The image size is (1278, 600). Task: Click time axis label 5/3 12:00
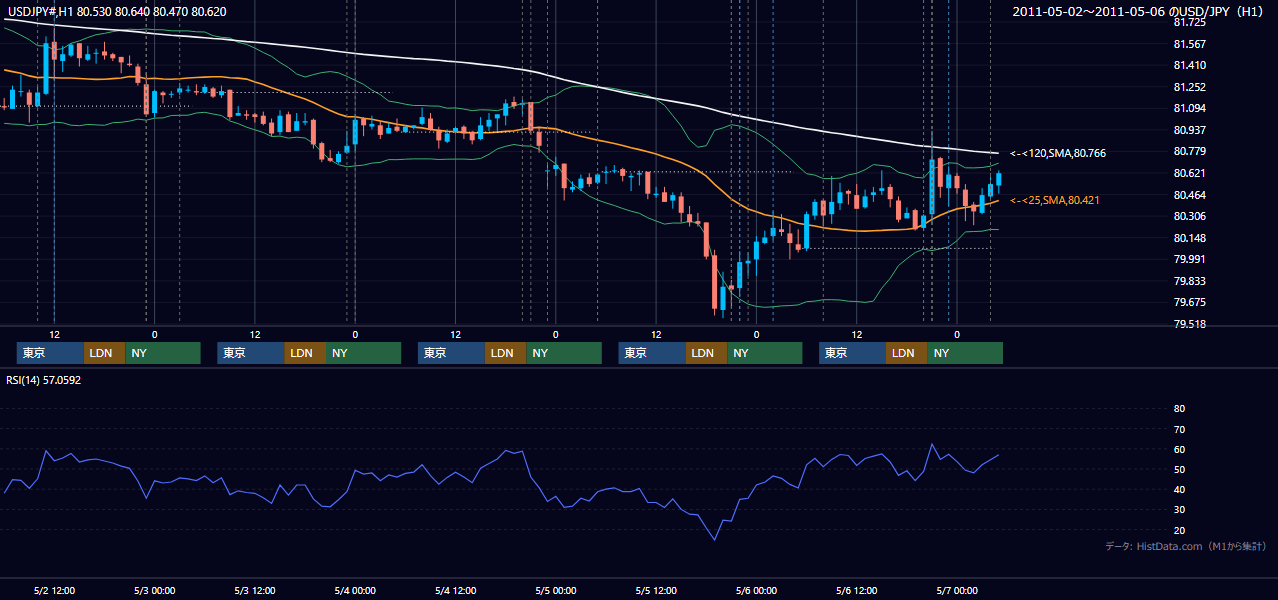[255, 590]
